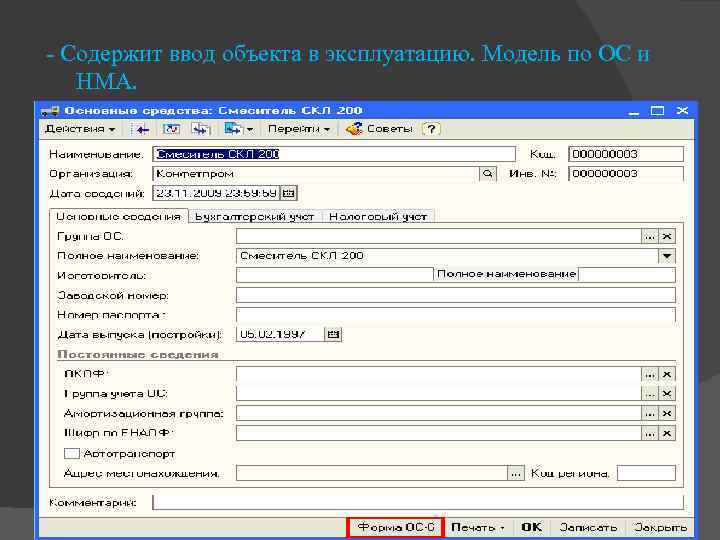Open calendar for Дата сведений
Screen dimensions: 720x540
click(x=288, y=193)
